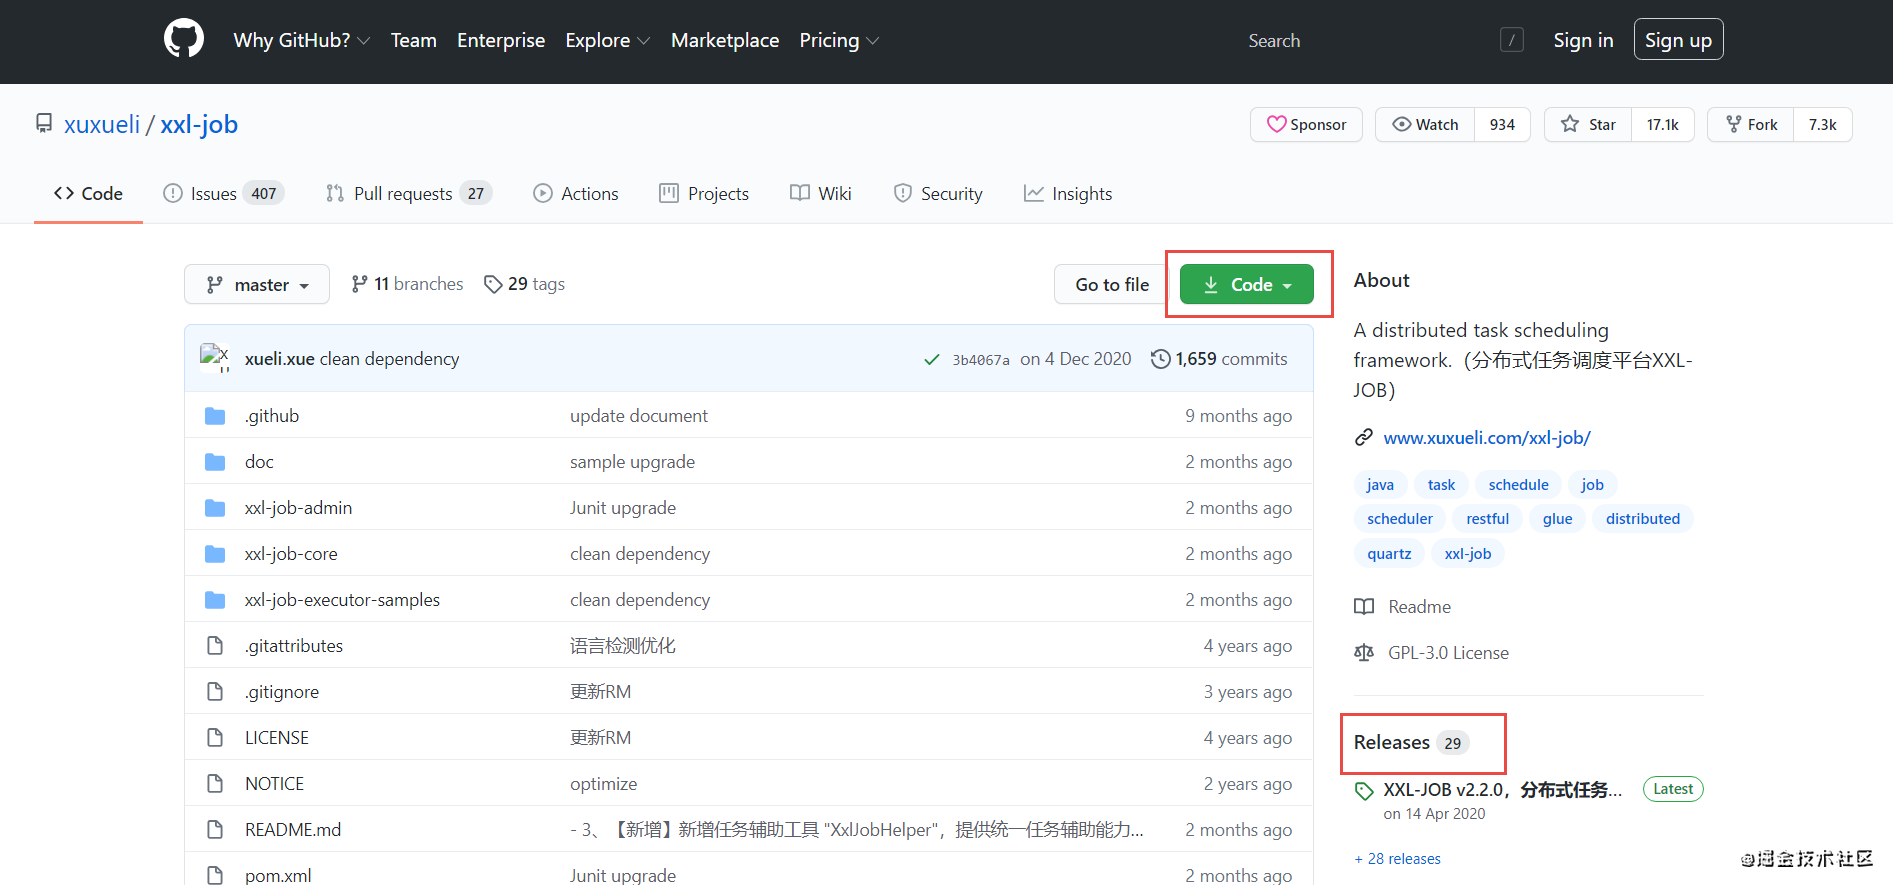Viewport: 1893px width, 885px height.
Task: Click the pom.xml file icon
Action: coord(215,875)
